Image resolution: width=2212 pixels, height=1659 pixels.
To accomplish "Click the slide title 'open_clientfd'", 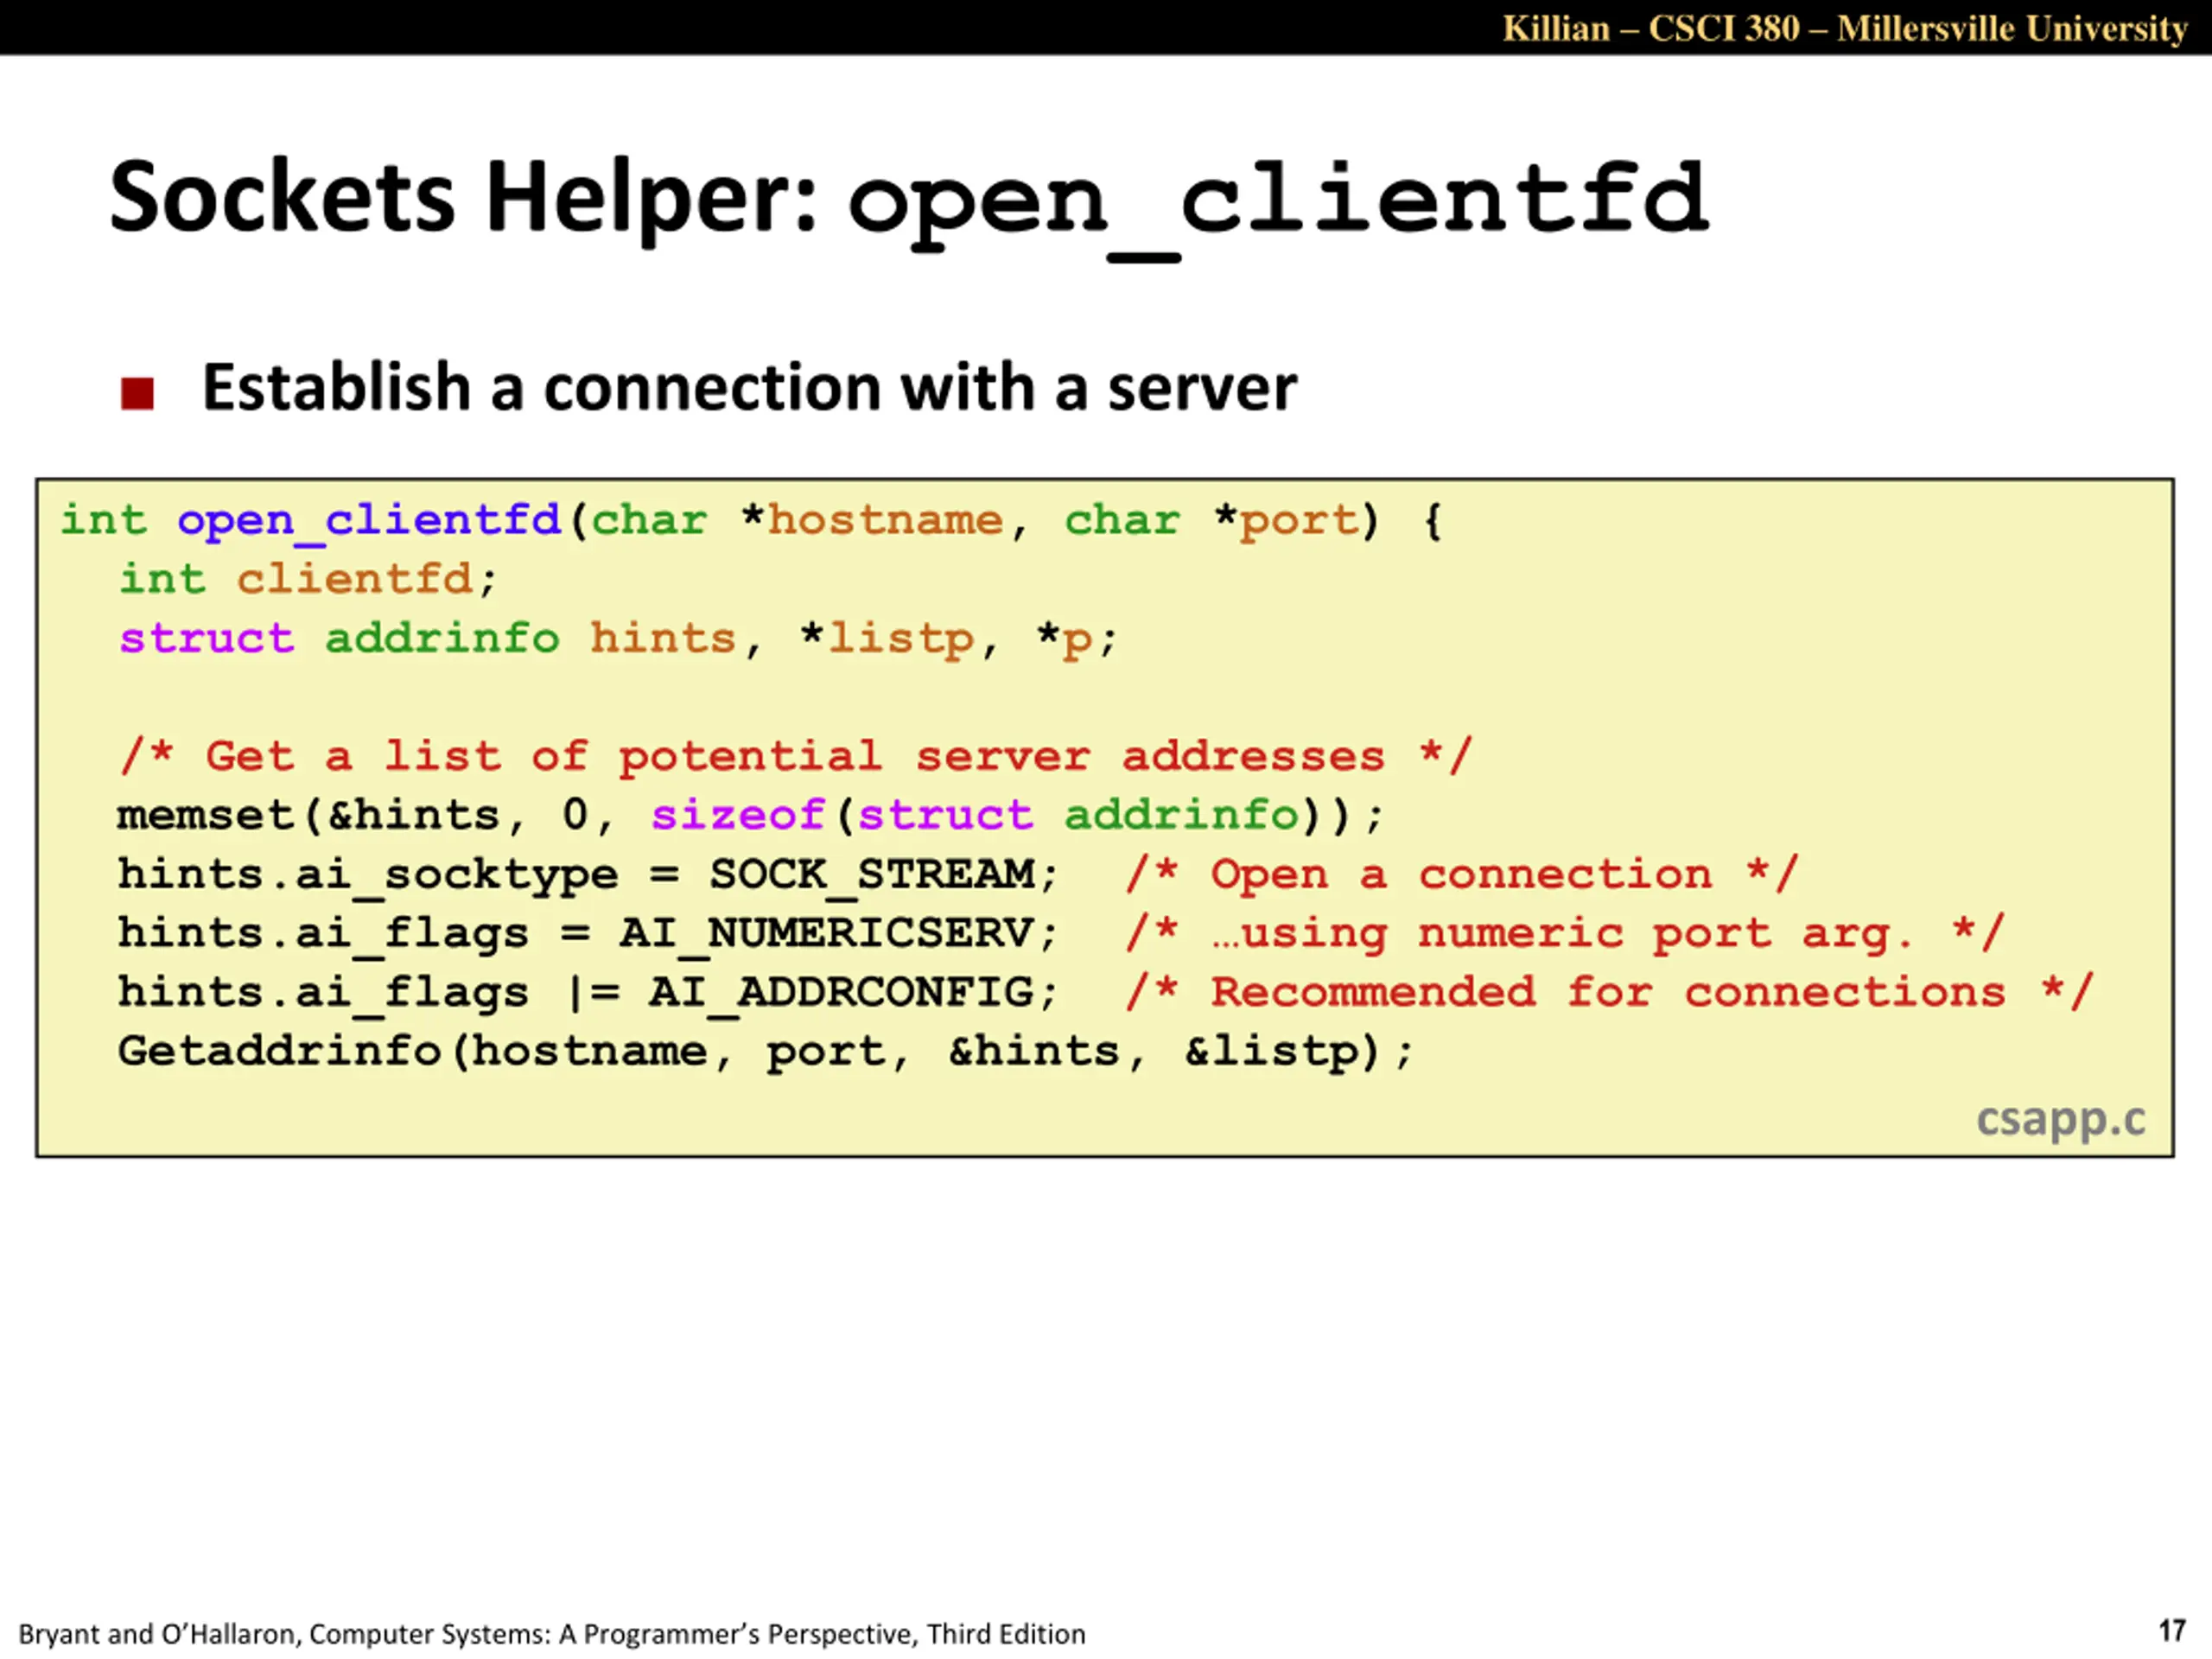I will 1278,204.
